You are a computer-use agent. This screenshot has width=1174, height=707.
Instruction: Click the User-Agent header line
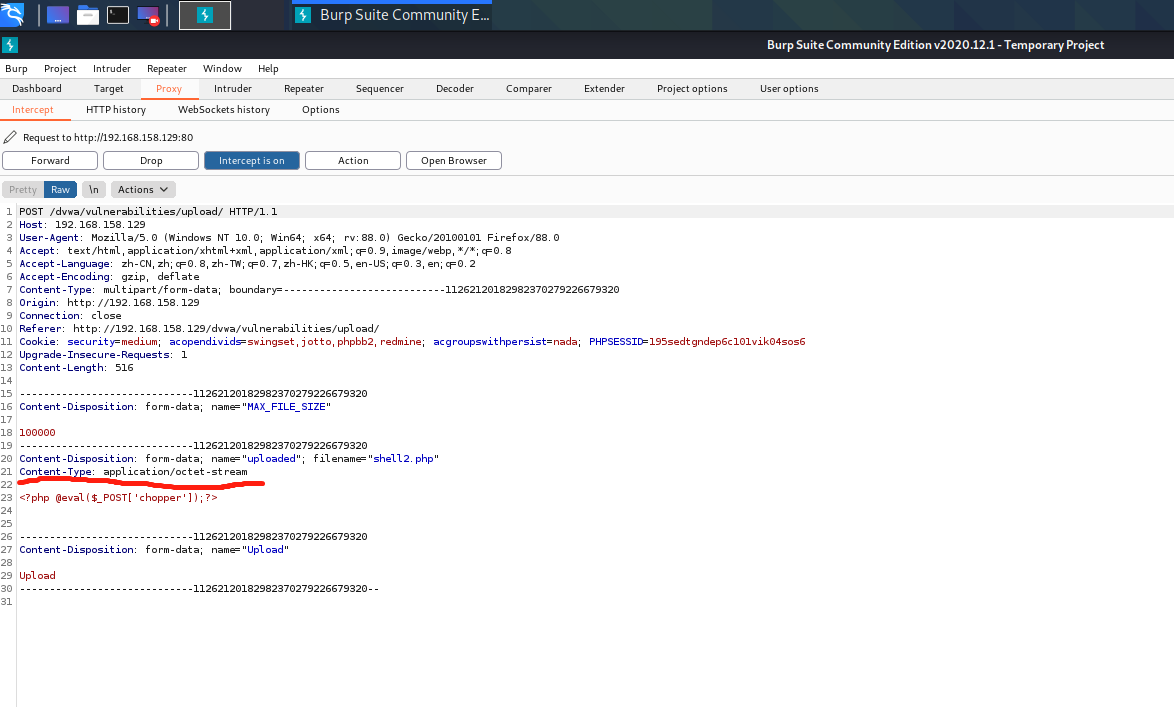click(x=289, y=237)
